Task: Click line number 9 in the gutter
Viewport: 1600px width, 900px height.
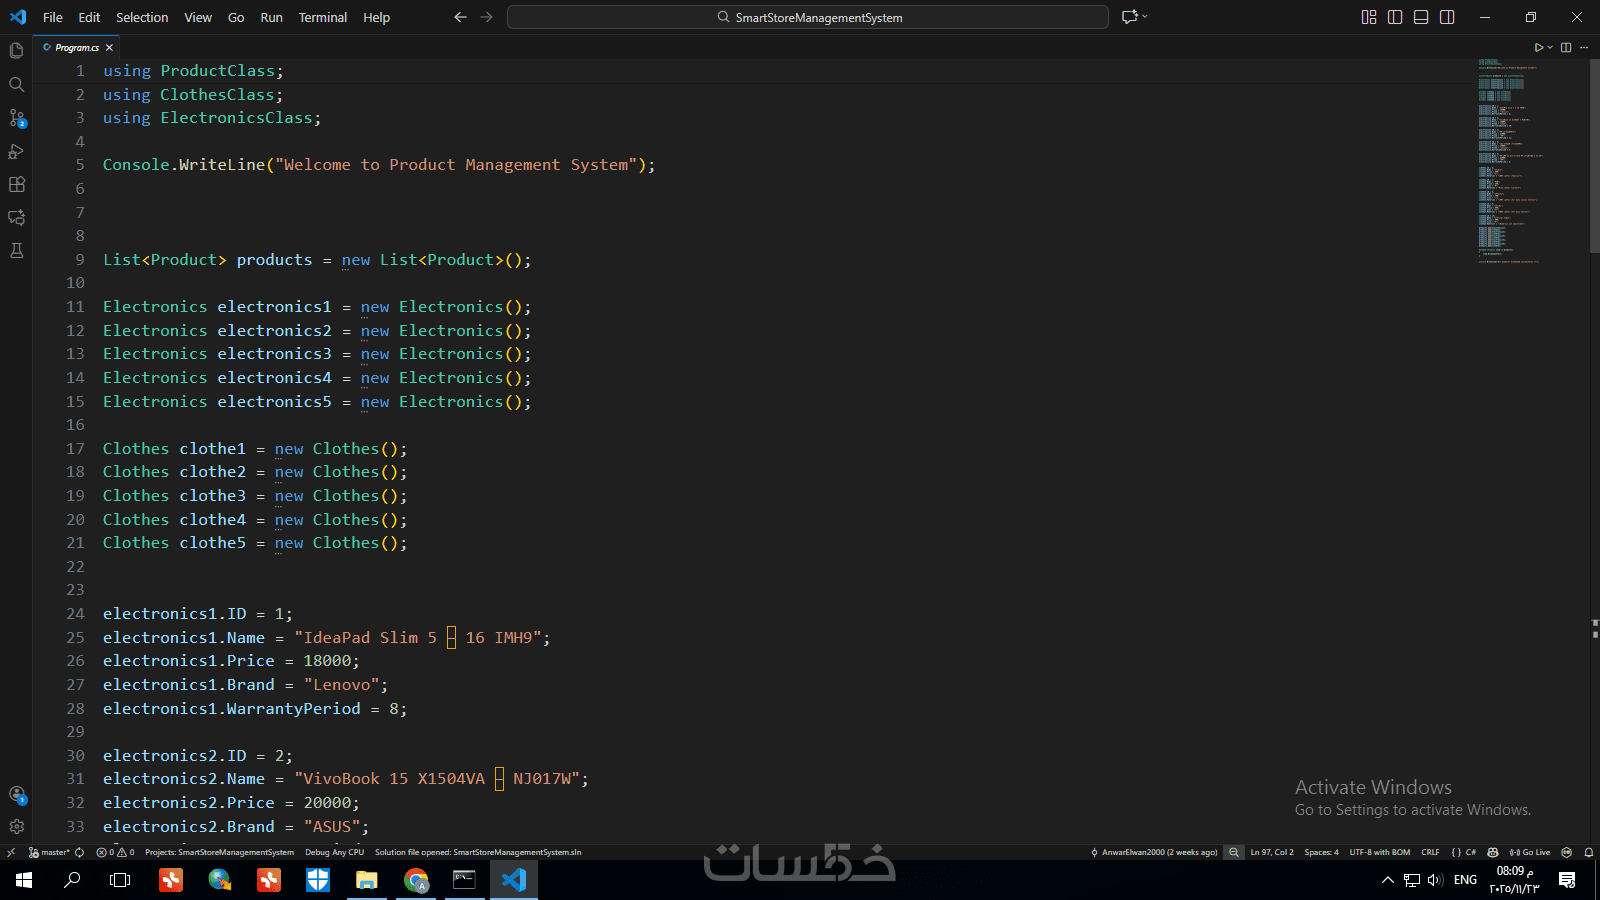Action: click(x=79, y=259)
